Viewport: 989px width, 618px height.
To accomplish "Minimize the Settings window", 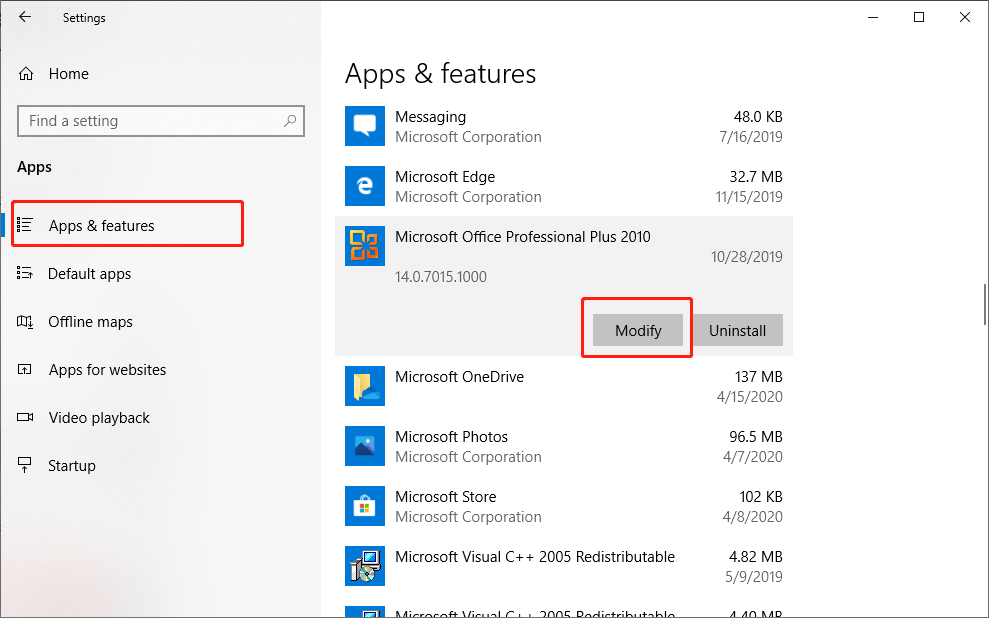I will click(x=873, y=17).
